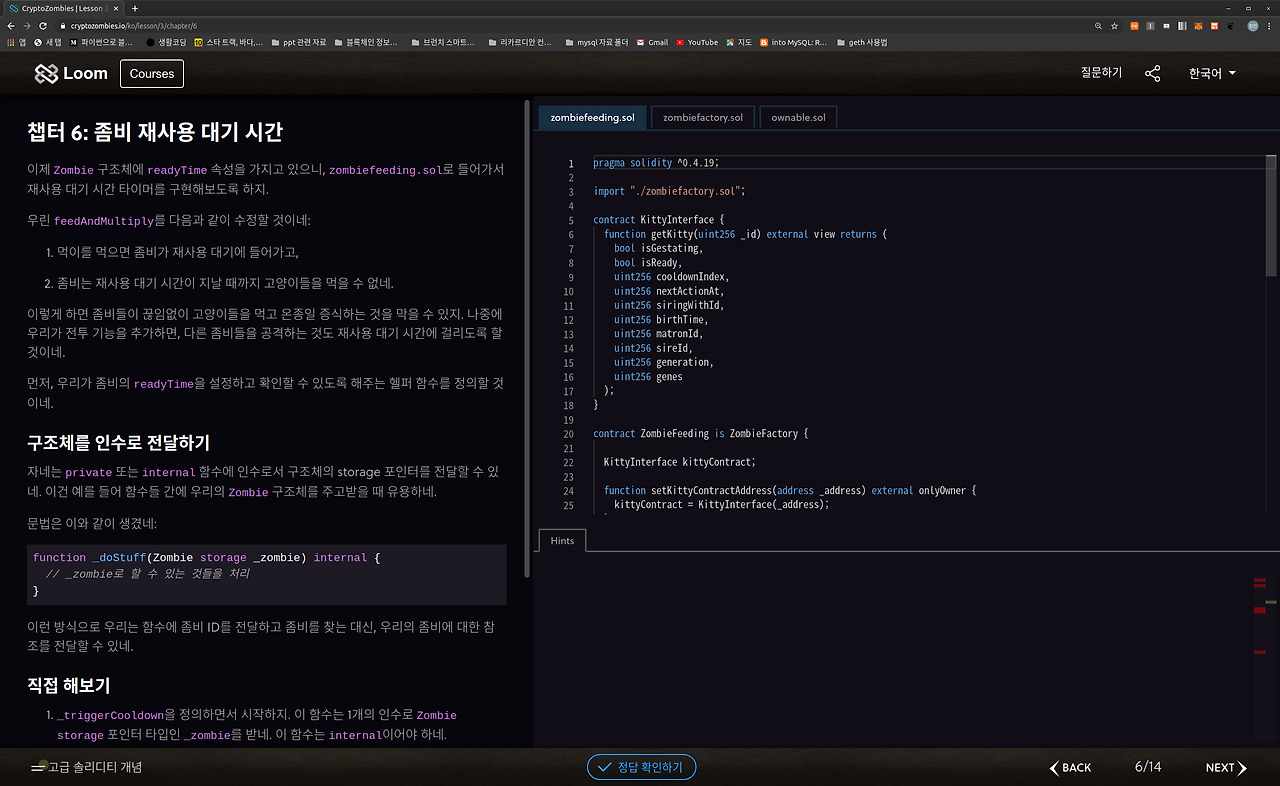Open the 새 탭 bookmark

[x=48, y=42]
